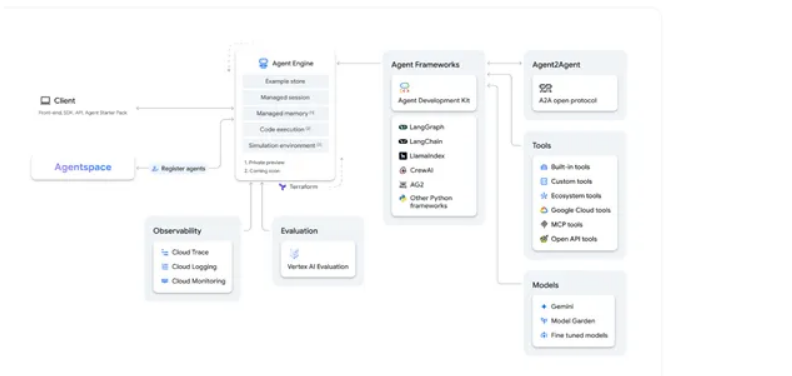Click the 'Cloud Logging' text
Viewport: 792px width, 376px height.
click(194, 267)
